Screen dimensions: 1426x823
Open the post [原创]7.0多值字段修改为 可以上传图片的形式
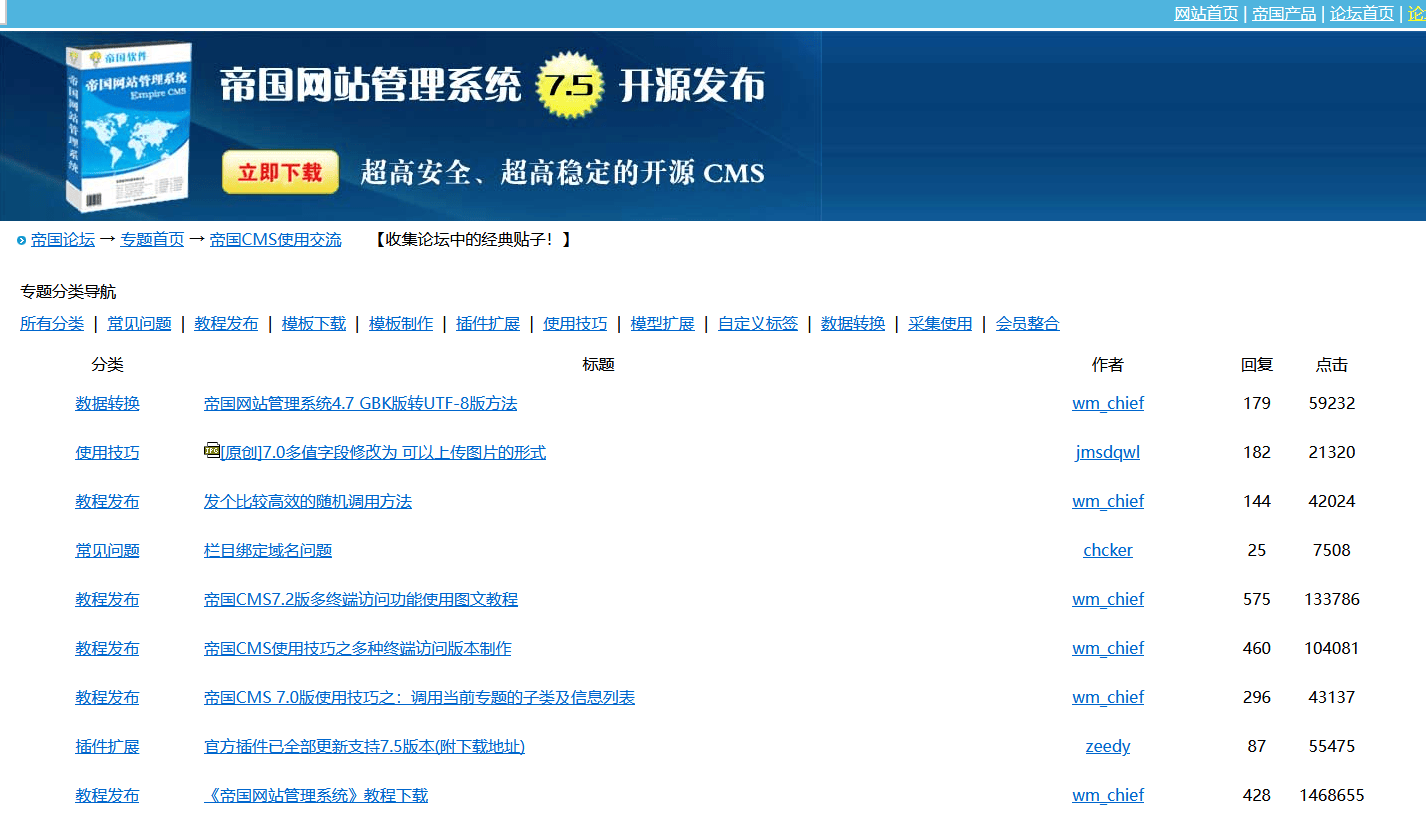click(383, 453)
